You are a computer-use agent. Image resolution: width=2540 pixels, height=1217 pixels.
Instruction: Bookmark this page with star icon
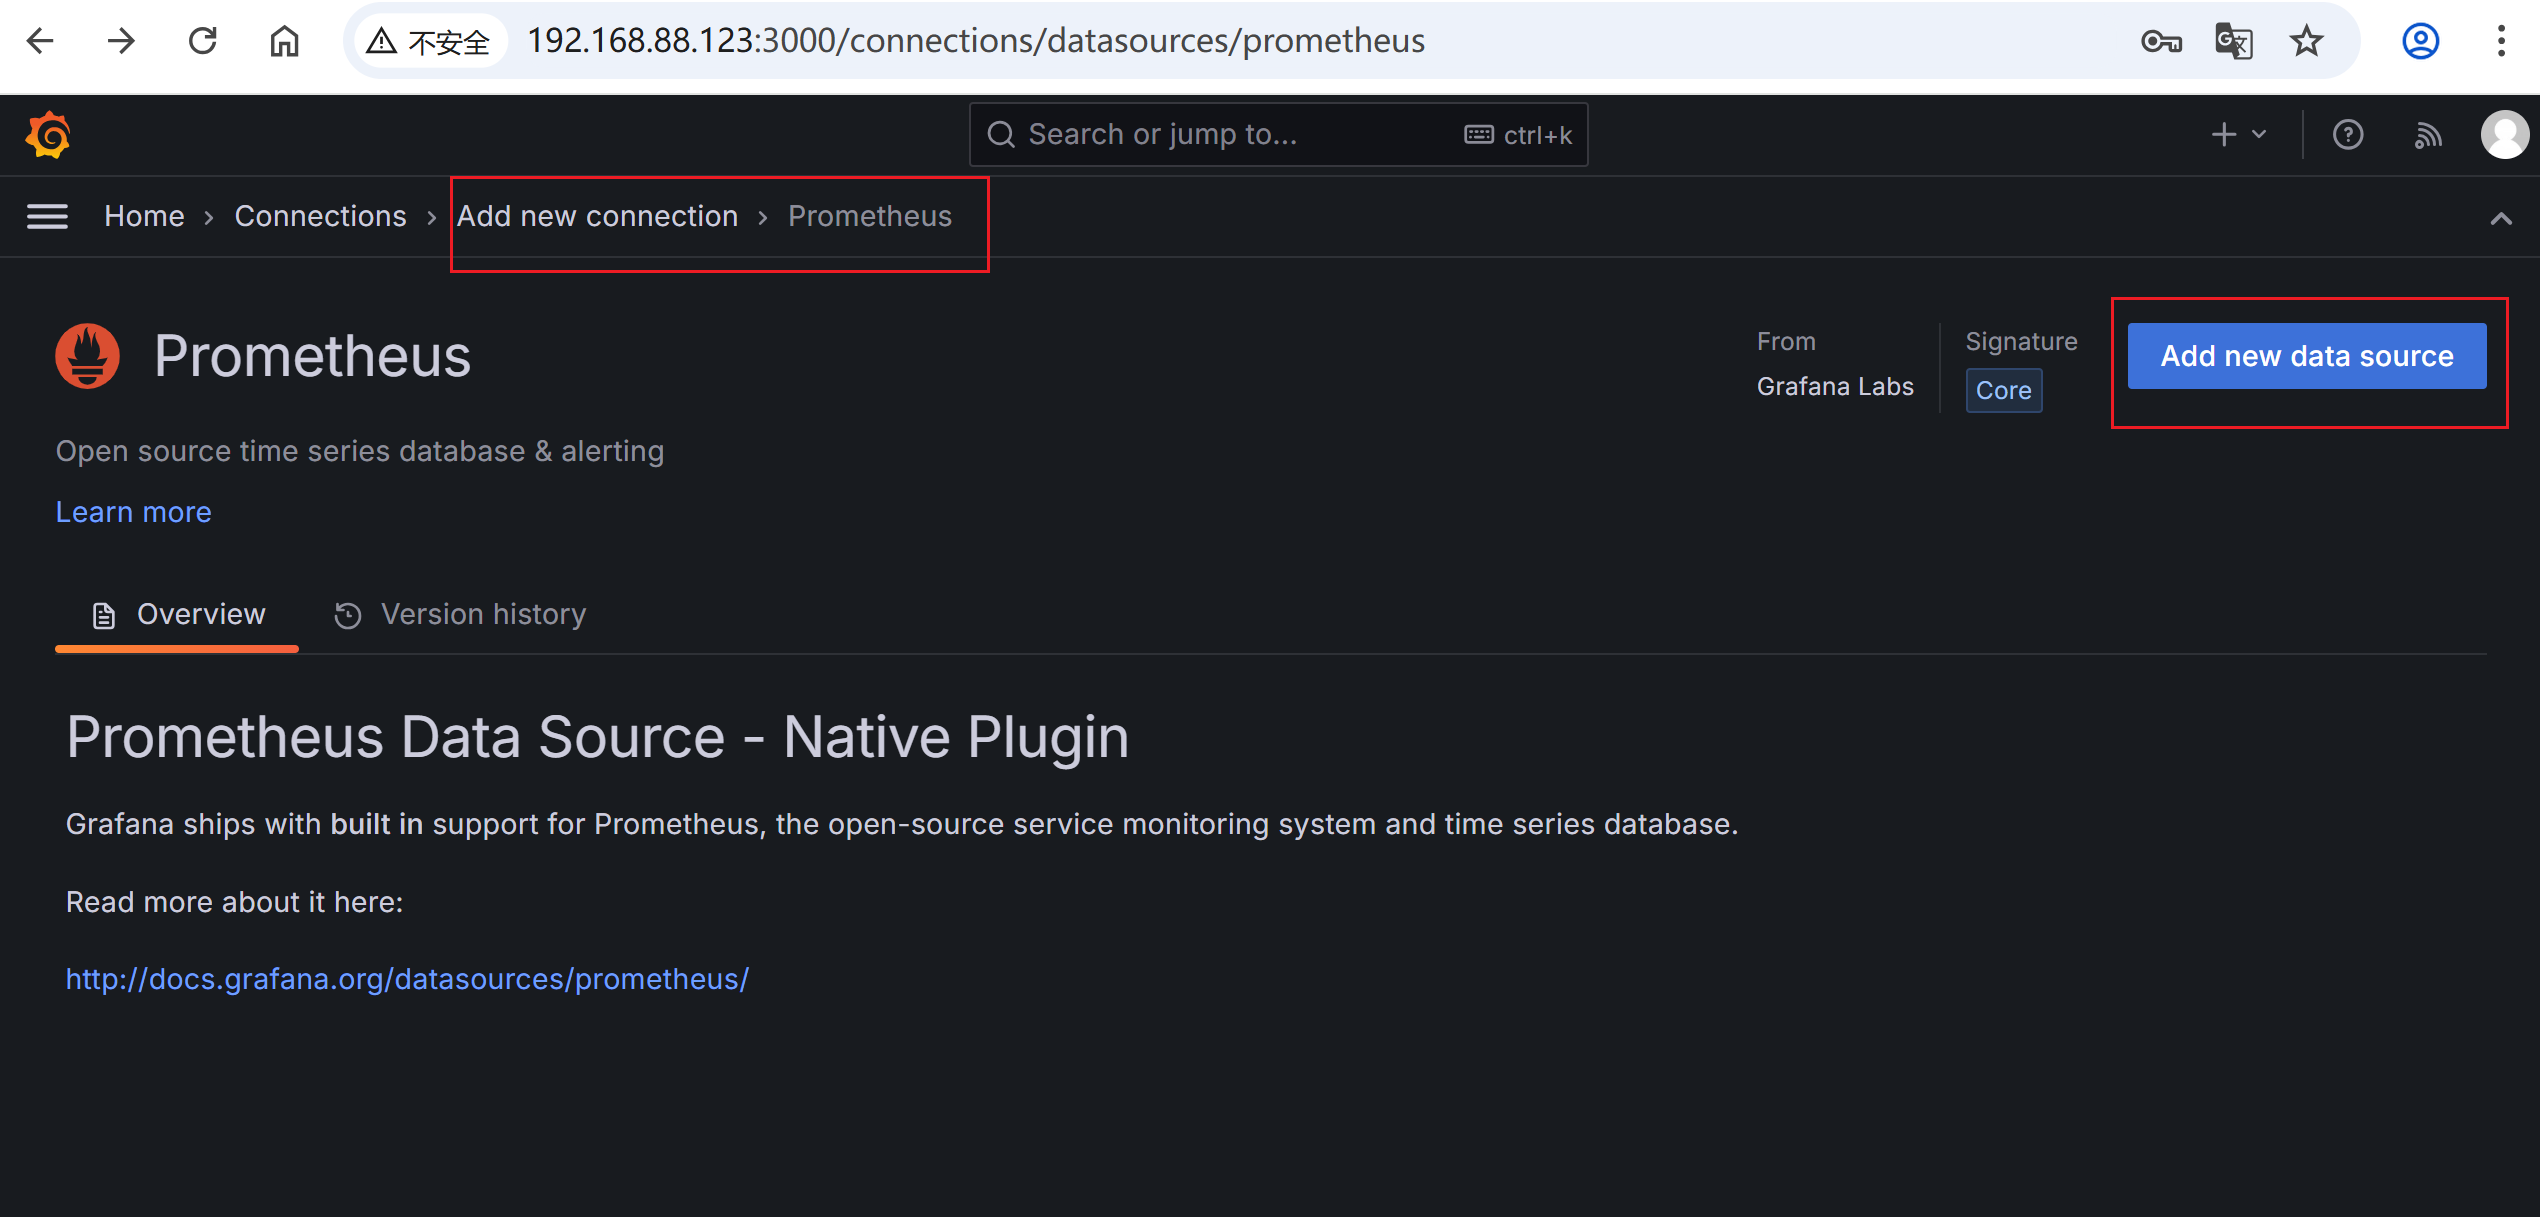click(x=2306, y=41)
